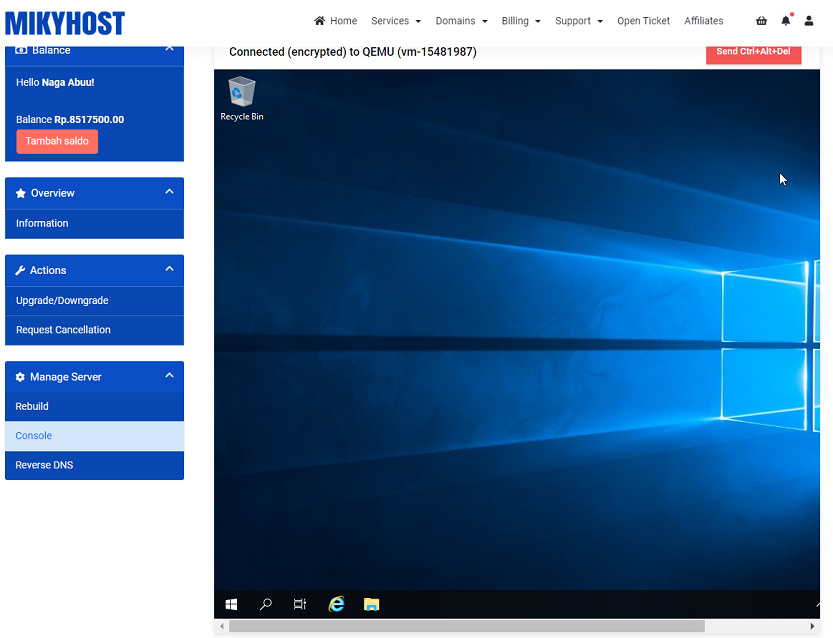This screenshot has height=638, width=833.
Task: Open the user account icon
Action: (809, 21)
